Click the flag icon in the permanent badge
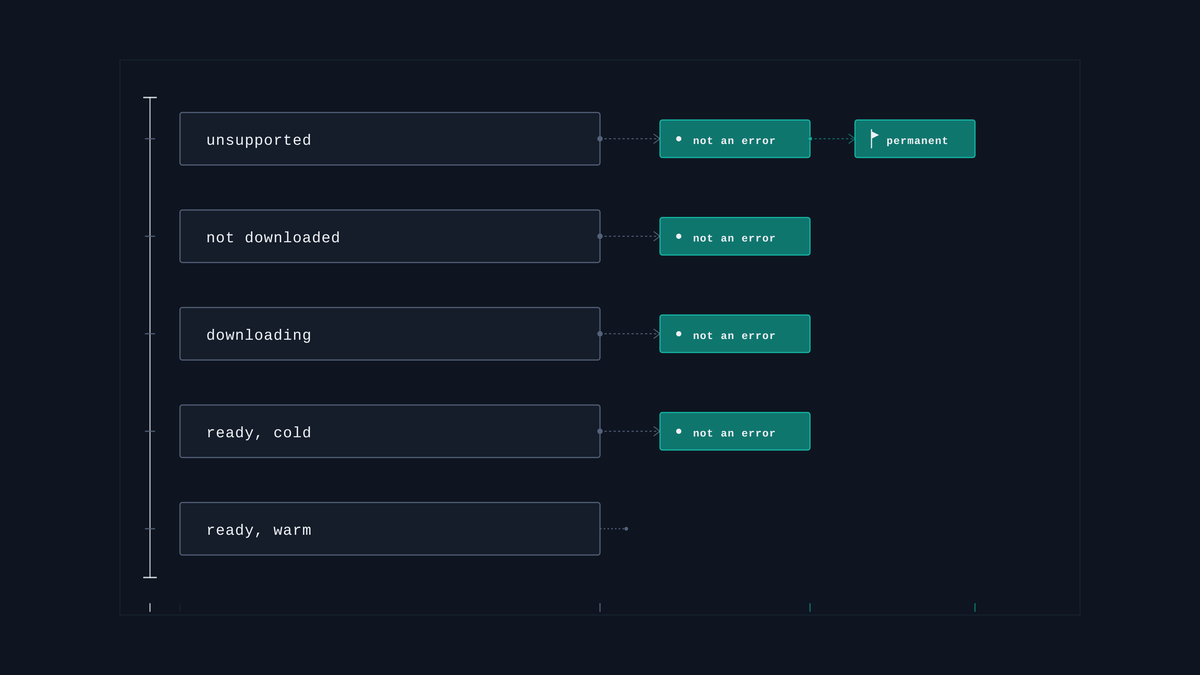 click(875, 139)
